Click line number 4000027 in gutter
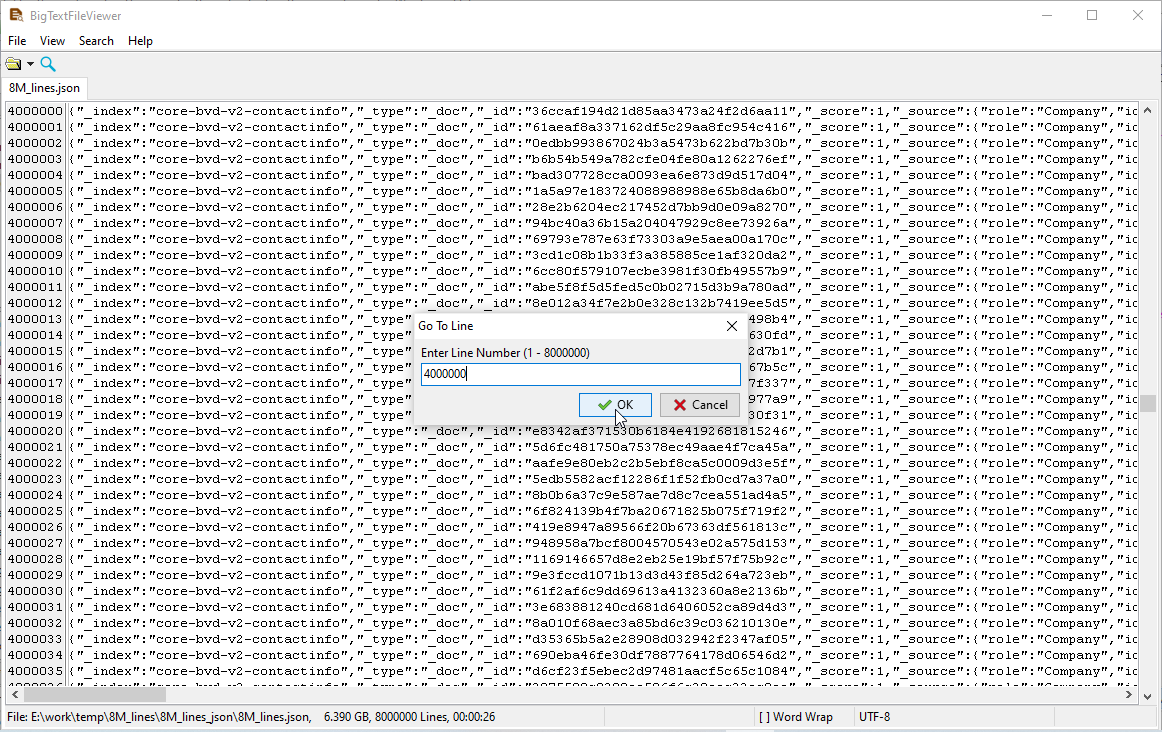This screenshot has height=732, width=1162. tap(35, 543)
